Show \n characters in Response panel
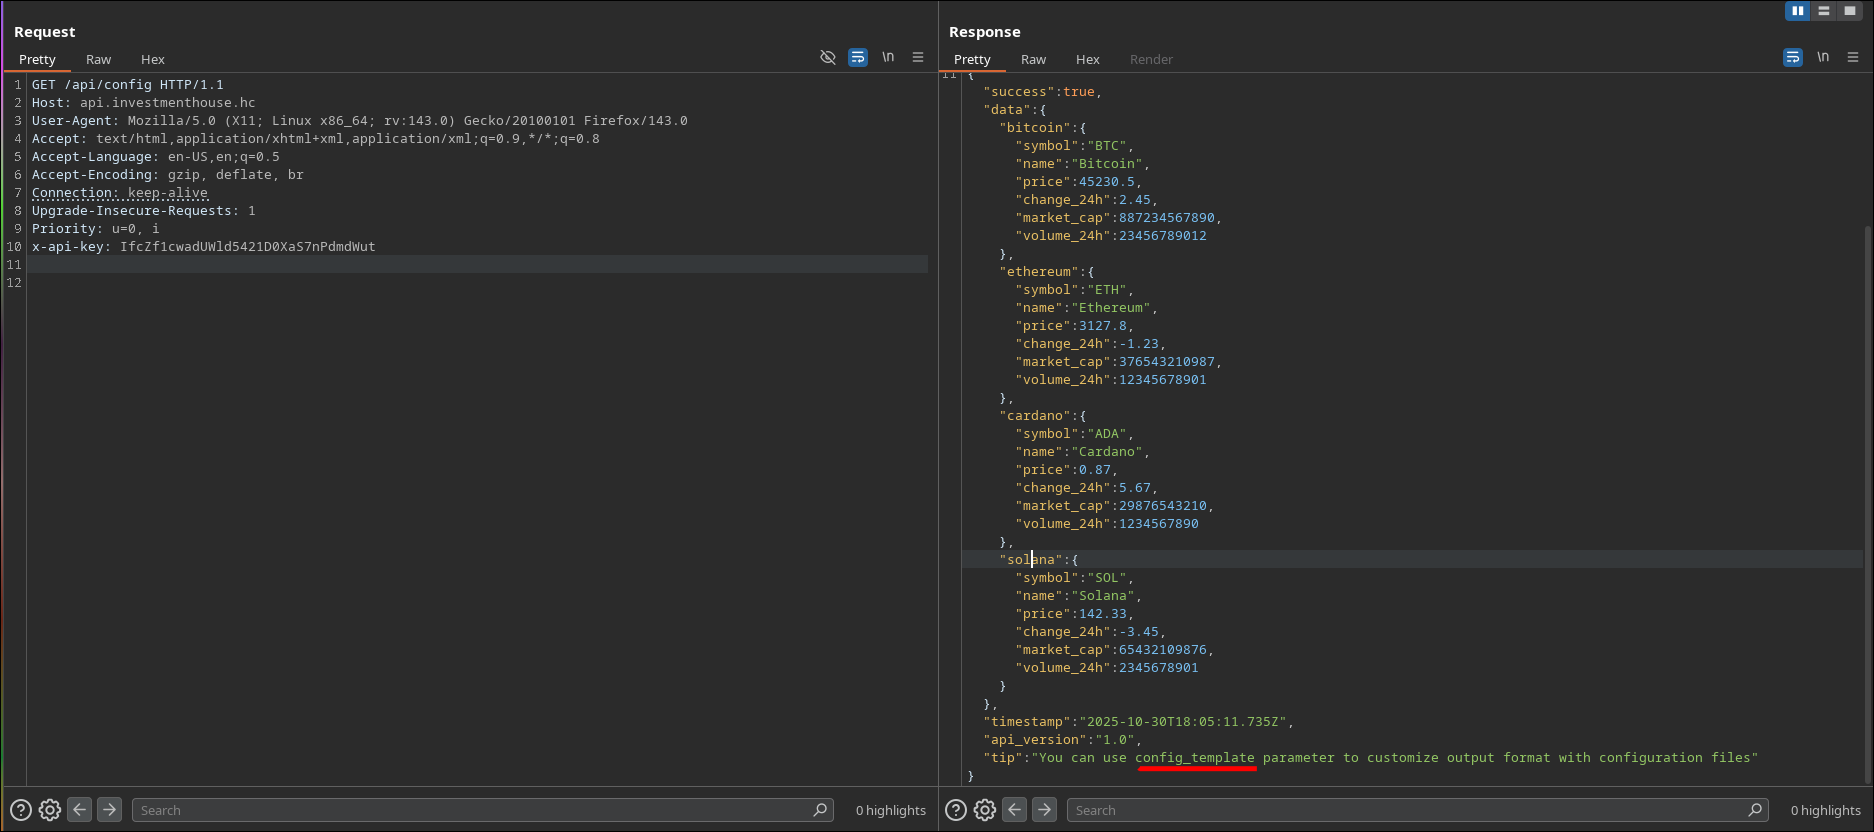 point(1823,58)
